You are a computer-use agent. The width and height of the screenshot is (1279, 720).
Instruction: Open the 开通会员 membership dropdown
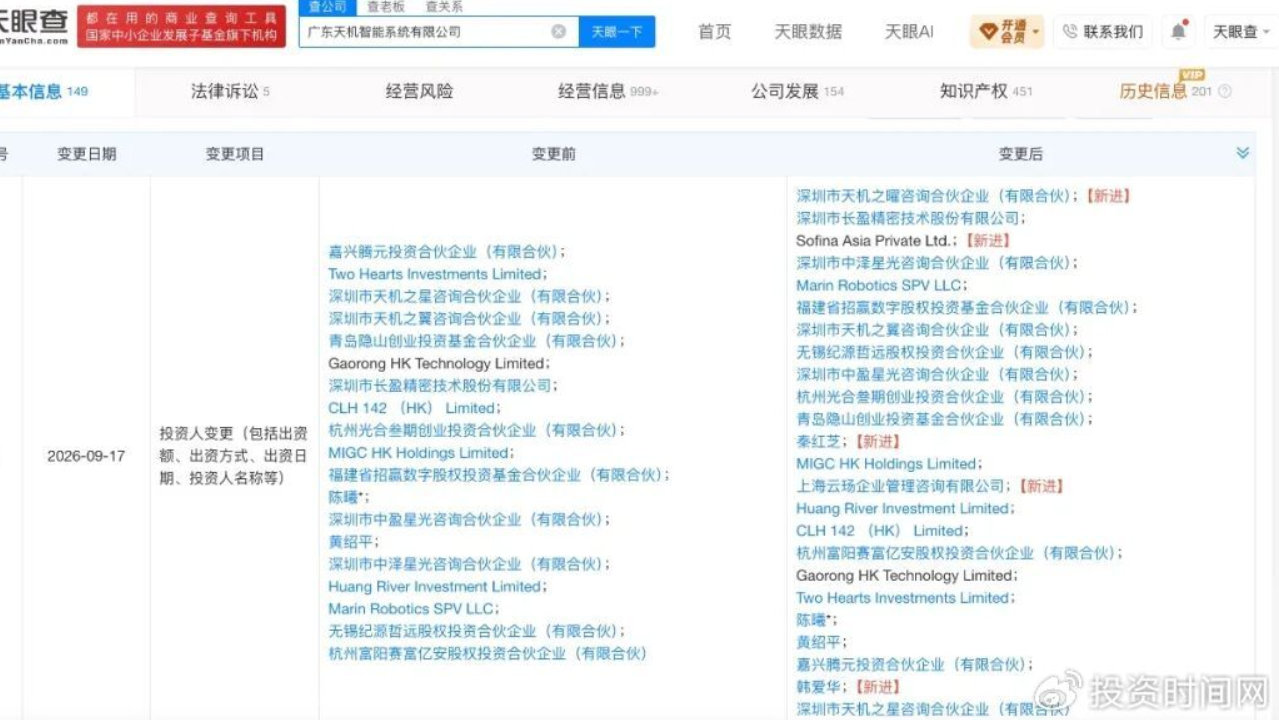[1007, 32]
